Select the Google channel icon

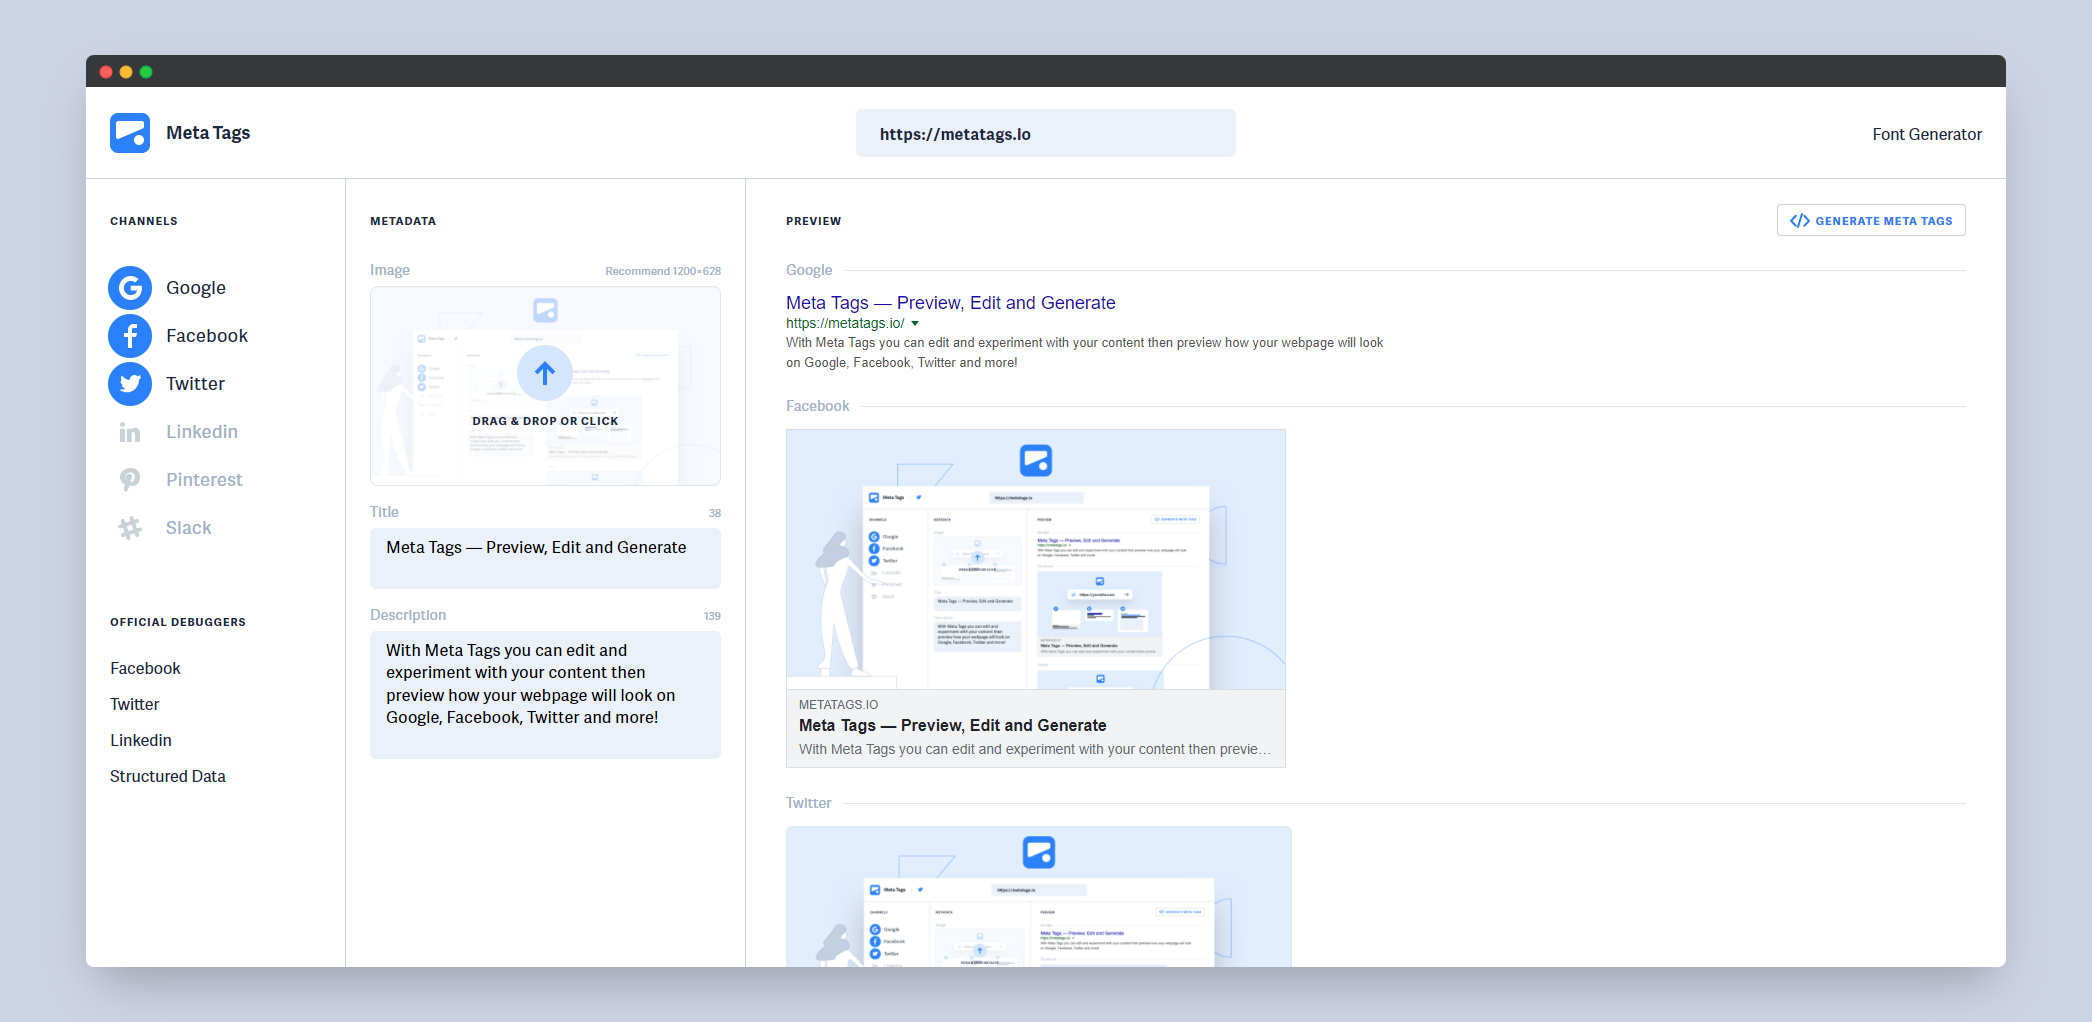pos(130,287)
